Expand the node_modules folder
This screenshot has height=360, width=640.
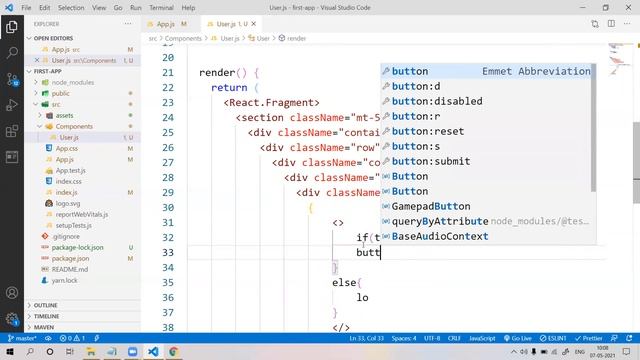(73, 82)
